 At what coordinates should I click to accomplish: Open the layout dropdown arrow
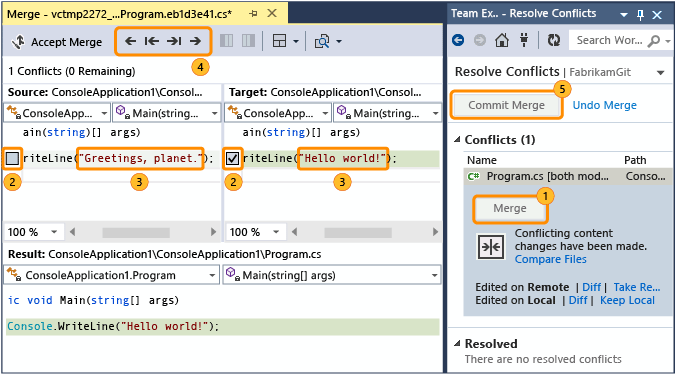point(296,42)
